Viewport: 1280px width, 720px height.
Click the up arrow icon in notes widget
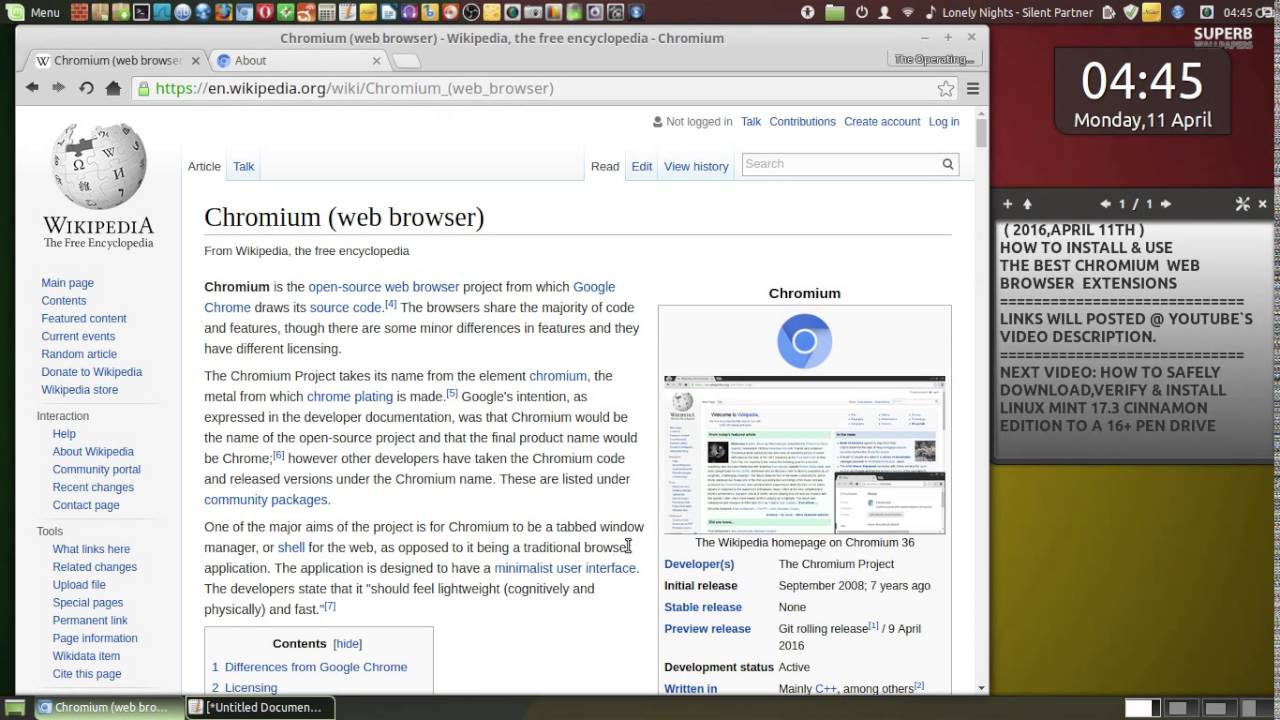[1027, 204]
